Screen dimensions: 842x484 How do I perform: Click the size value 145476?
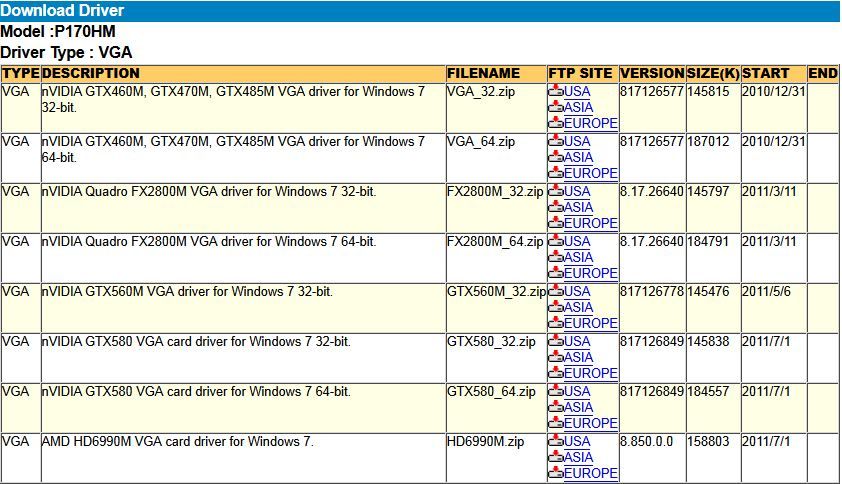708,291
